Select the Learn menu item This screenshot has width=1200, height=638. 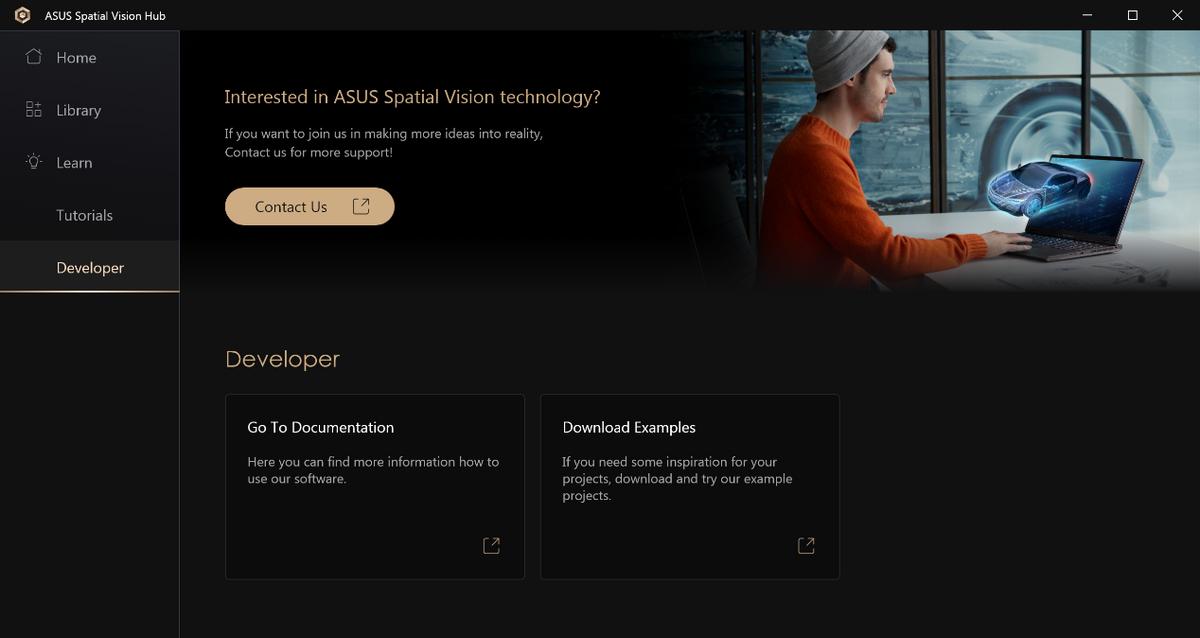90,162
